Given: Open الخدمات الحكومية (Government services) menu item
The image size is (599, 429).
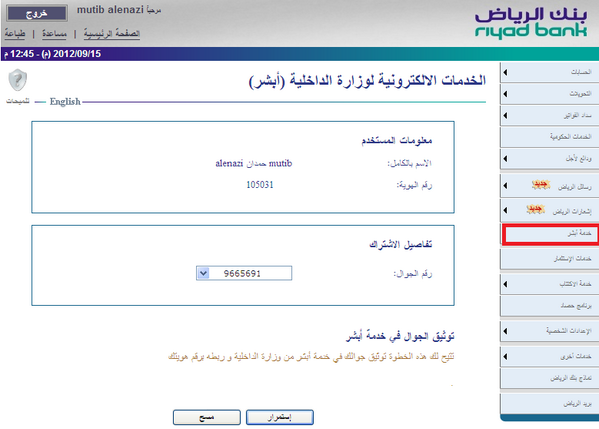Looking at the screenshot, I should pos(549,137).
